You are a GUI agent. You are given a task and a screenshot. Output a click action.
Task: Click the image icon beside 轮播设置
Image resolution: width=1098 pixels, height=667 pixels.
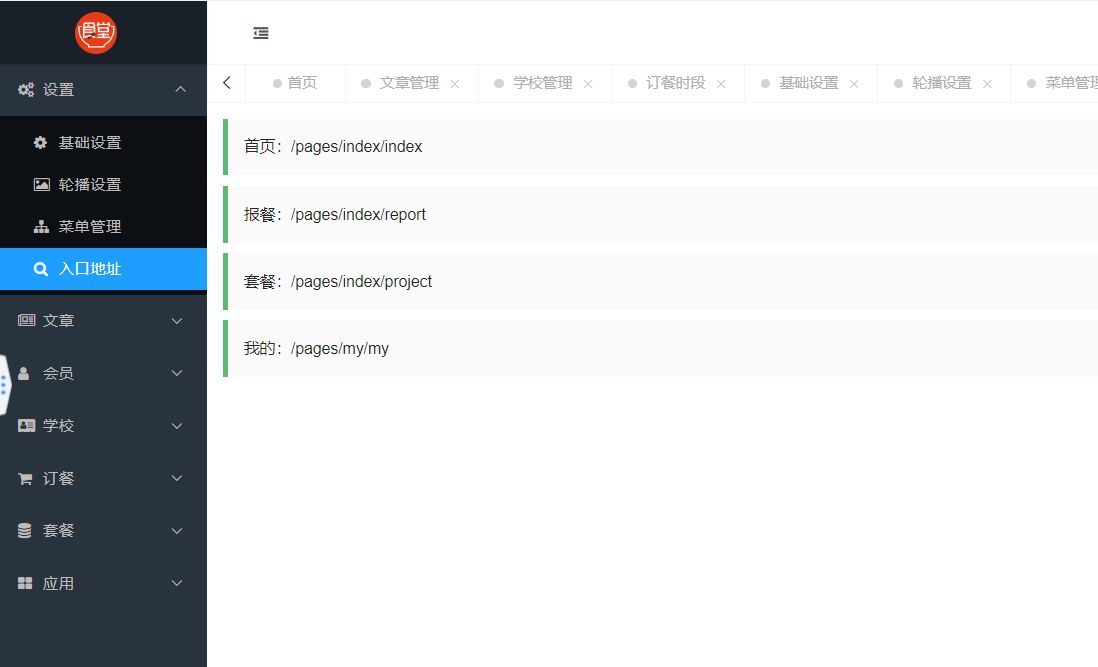coord(41,185)
